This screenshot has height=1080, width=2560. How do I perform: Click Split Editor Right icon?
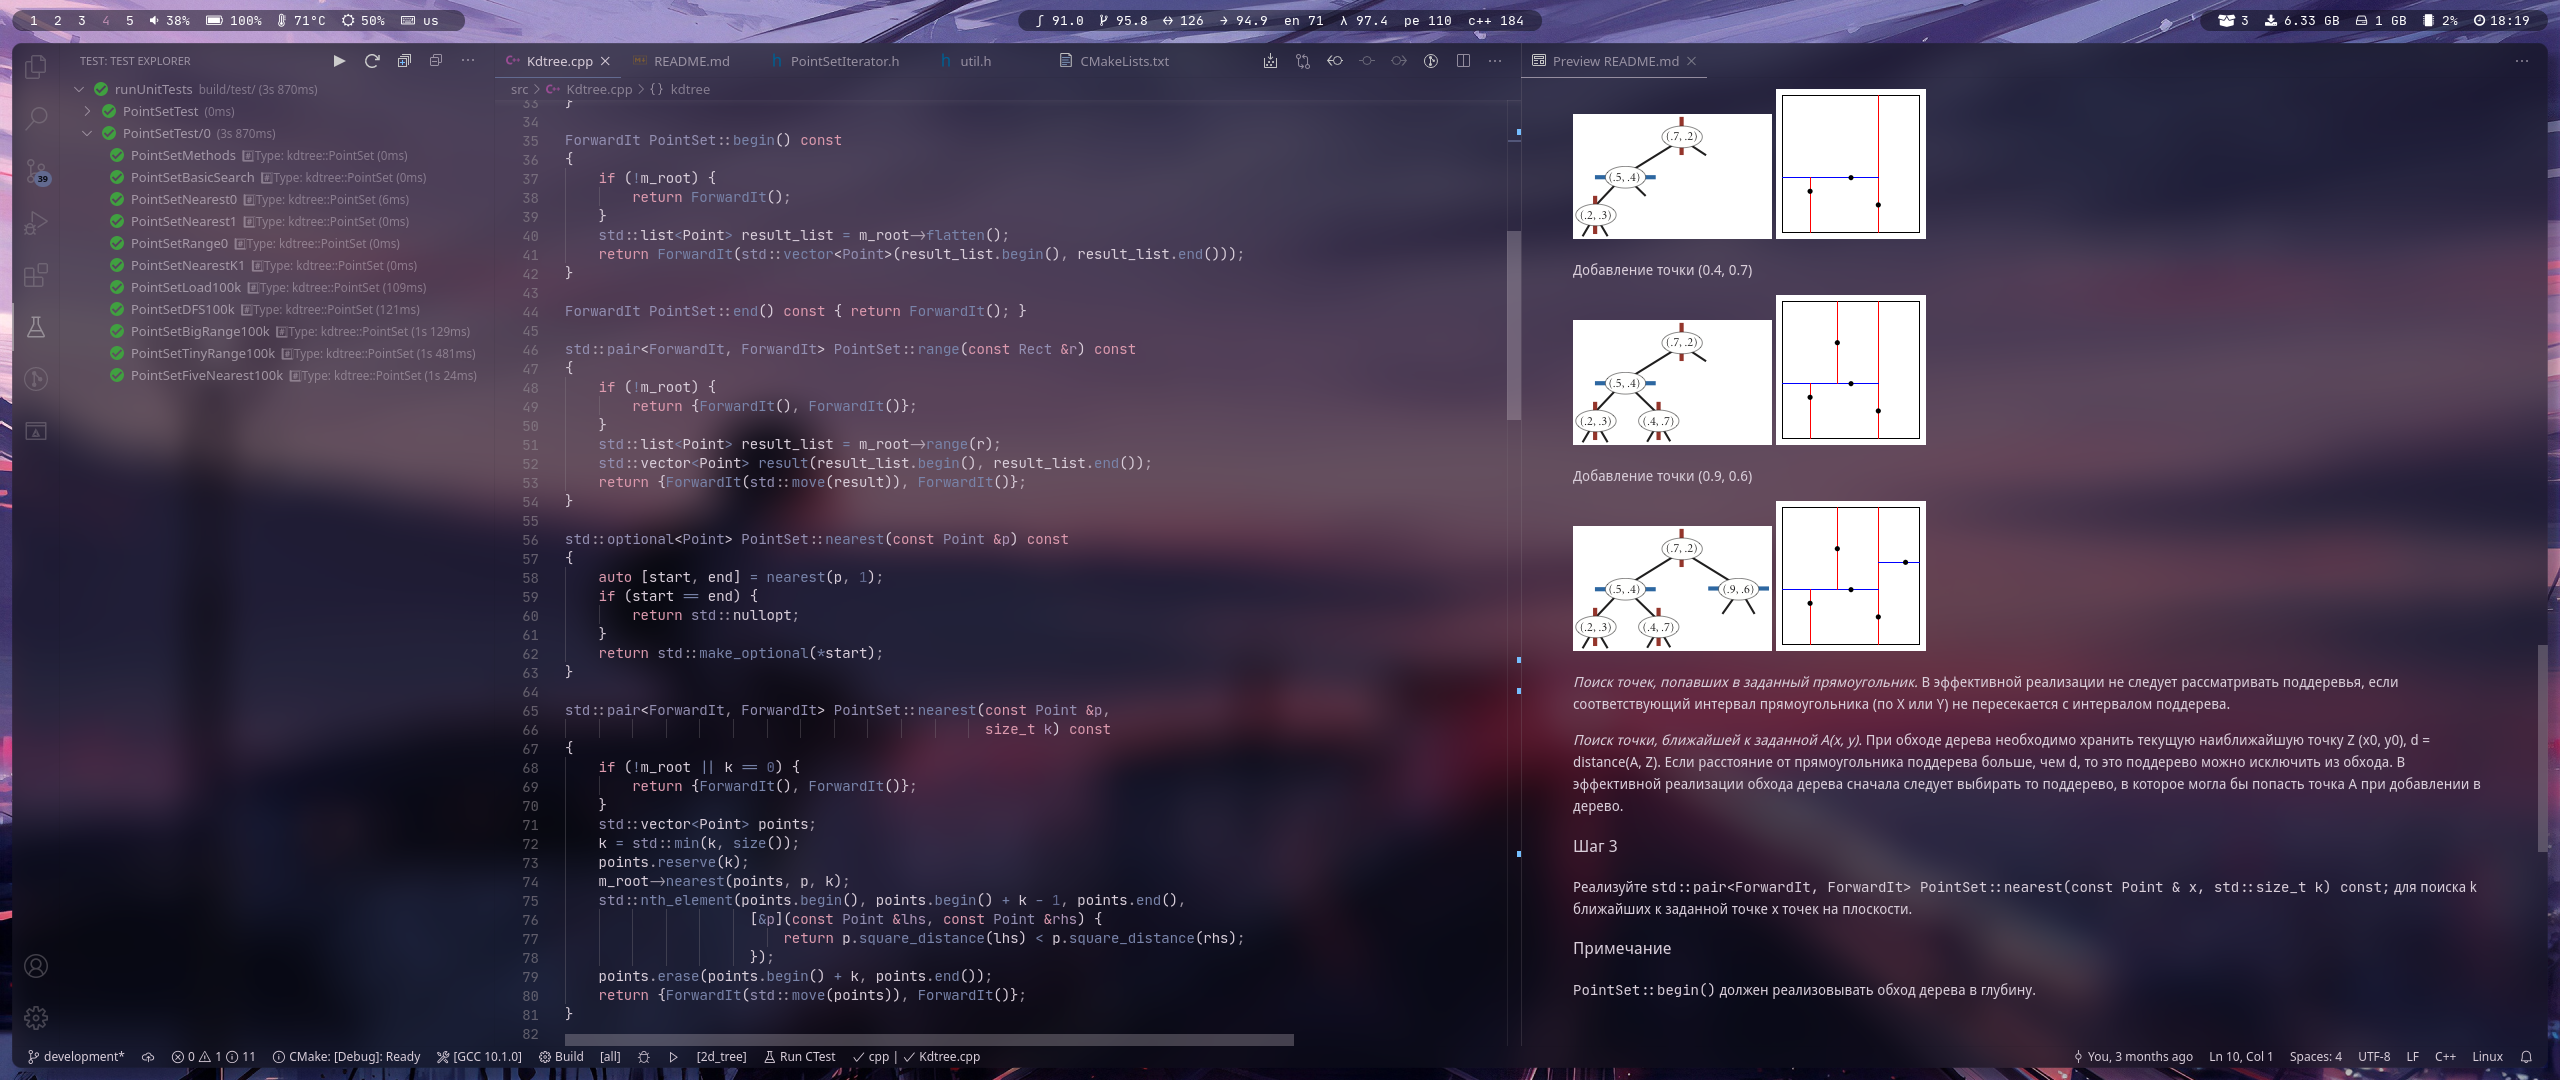pos(1463,61)
